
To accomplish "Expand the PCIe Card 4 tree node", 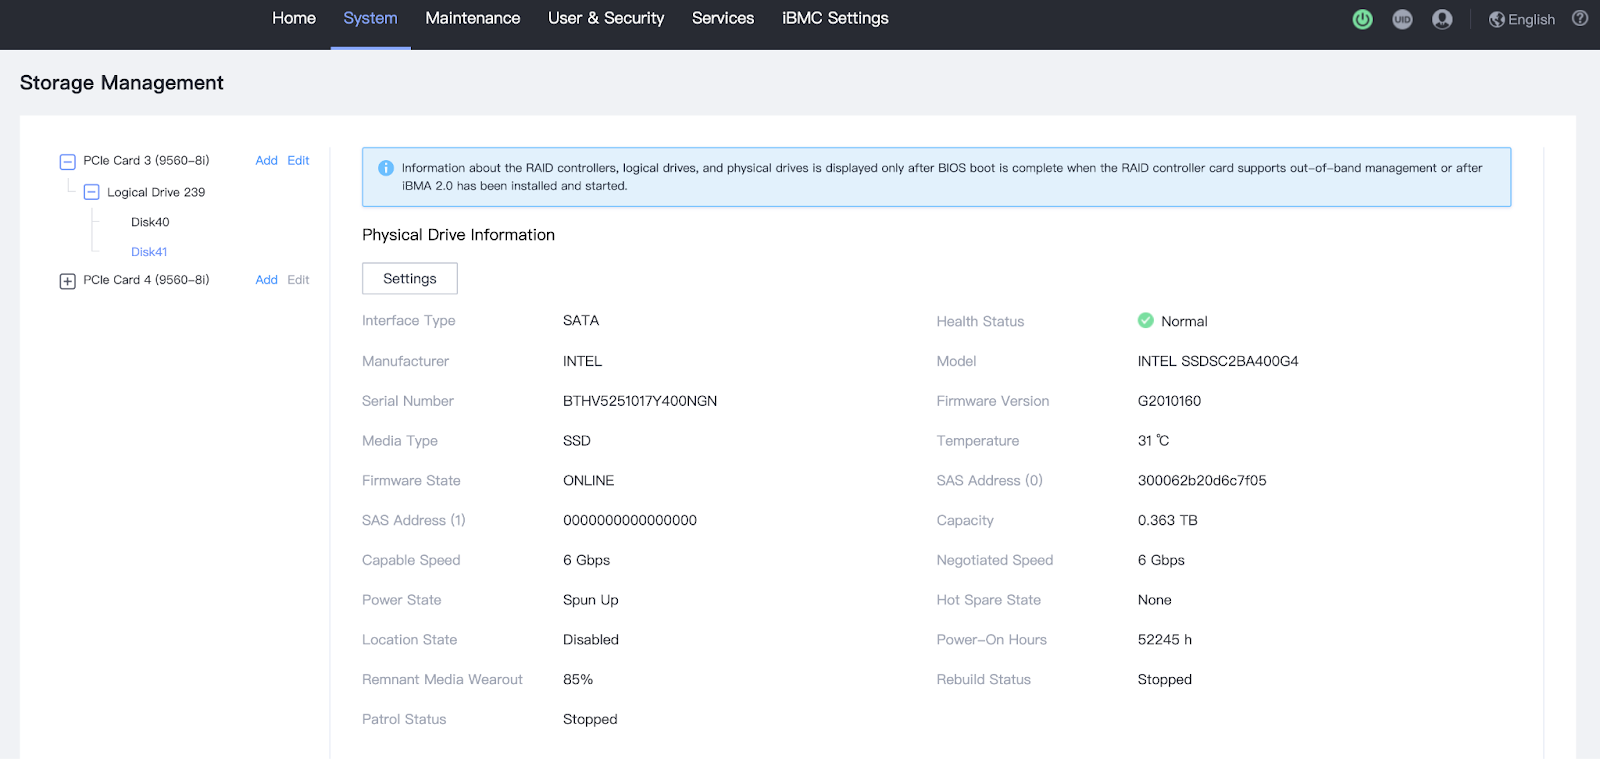I will pyautogui.click(x=68, y=281).
